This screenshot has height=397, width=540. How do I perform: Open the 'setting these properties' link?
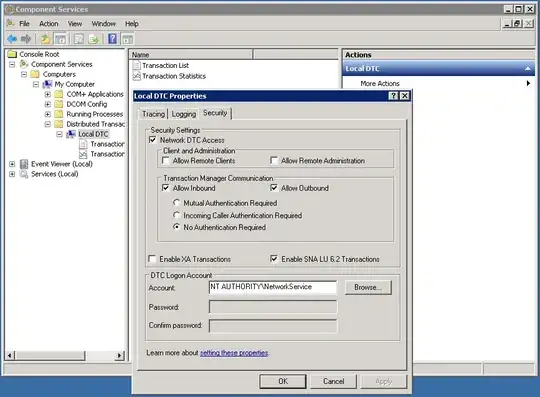click(x=234, y=353)
